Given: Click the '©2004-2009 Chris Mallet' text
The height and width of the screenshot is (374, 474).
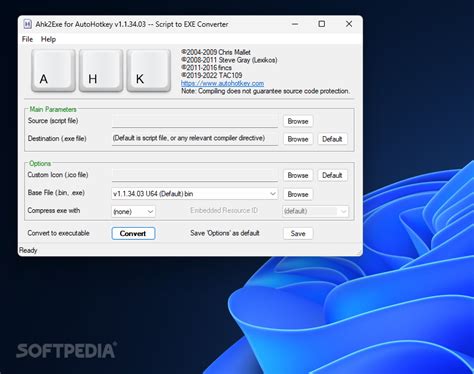Looking at the screenshot, I should 216,52.
